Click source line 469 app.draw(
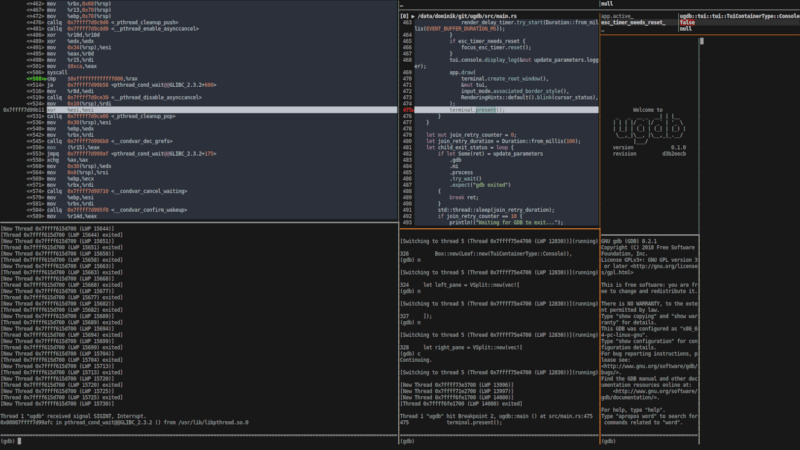 pyautogui.click(x=462, y=72)
